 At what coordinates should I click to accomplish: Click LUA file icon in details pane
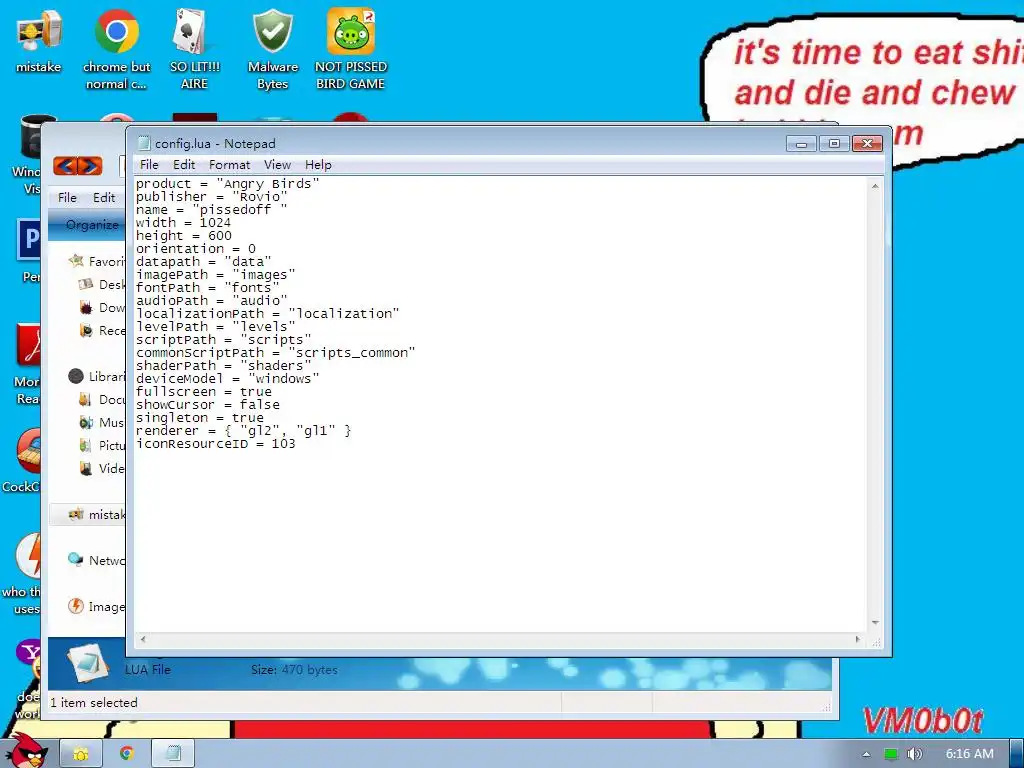88,664
